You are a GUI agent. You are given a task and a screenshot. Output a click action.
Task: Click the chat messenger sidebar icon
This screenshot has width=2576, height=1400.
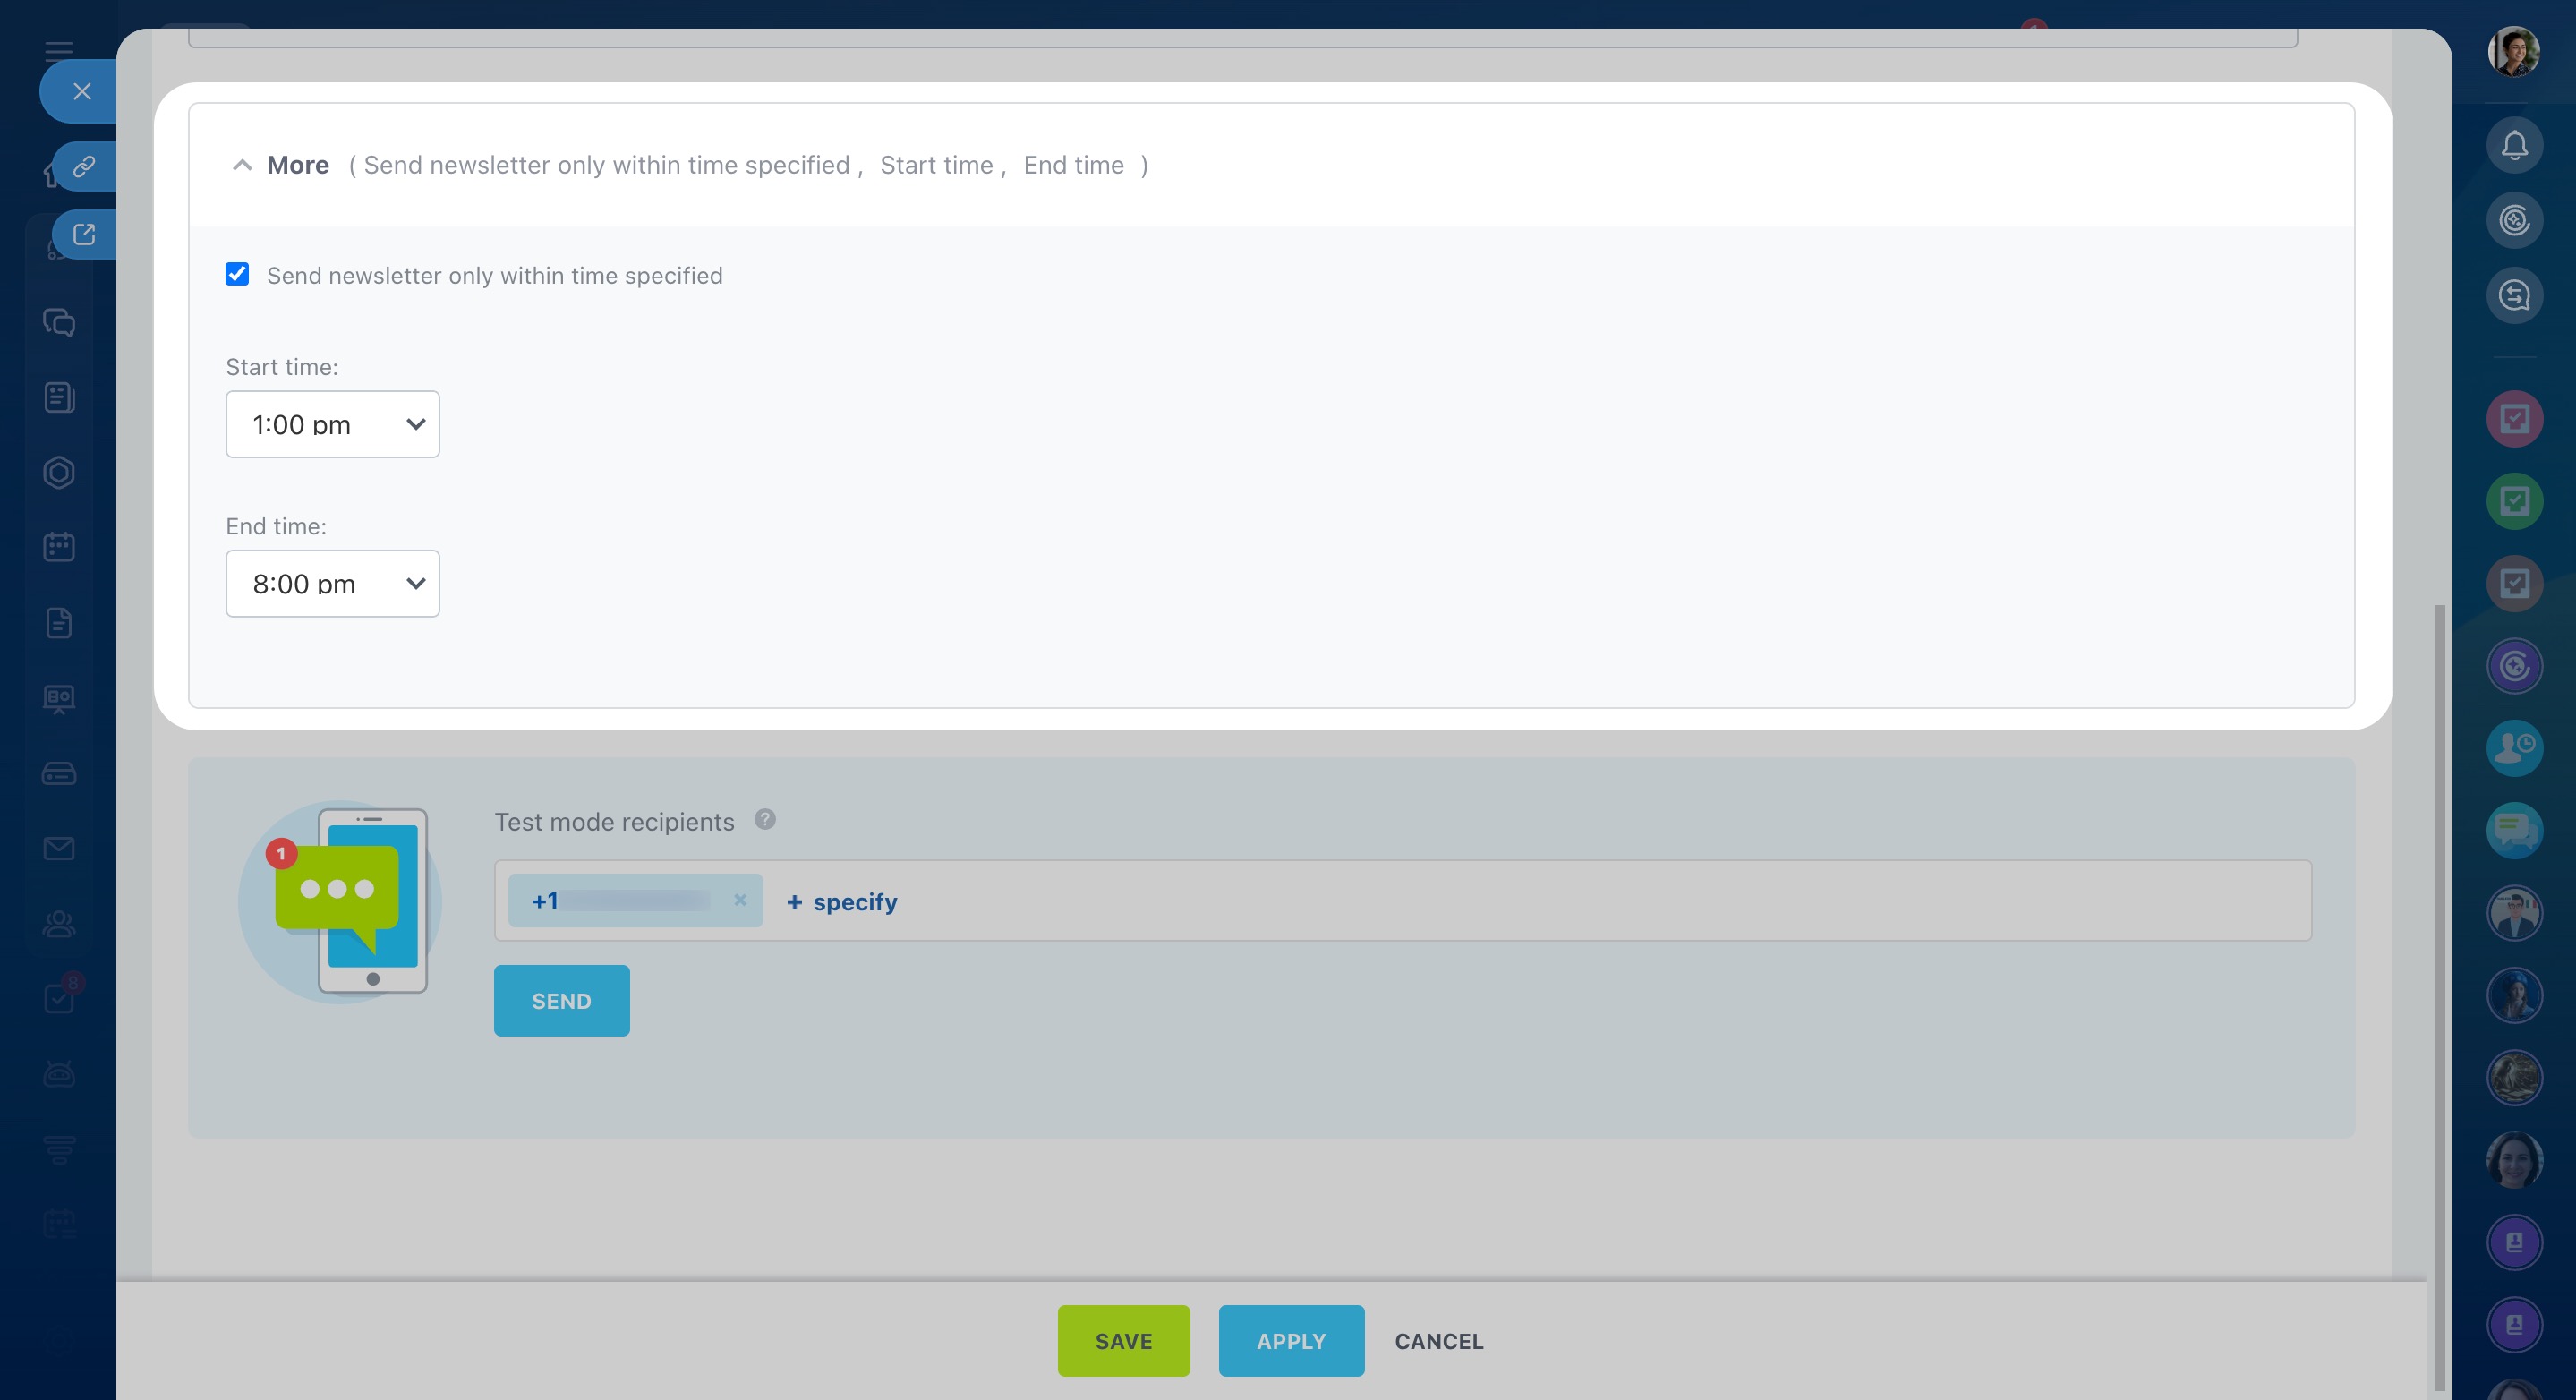(59, 322)
